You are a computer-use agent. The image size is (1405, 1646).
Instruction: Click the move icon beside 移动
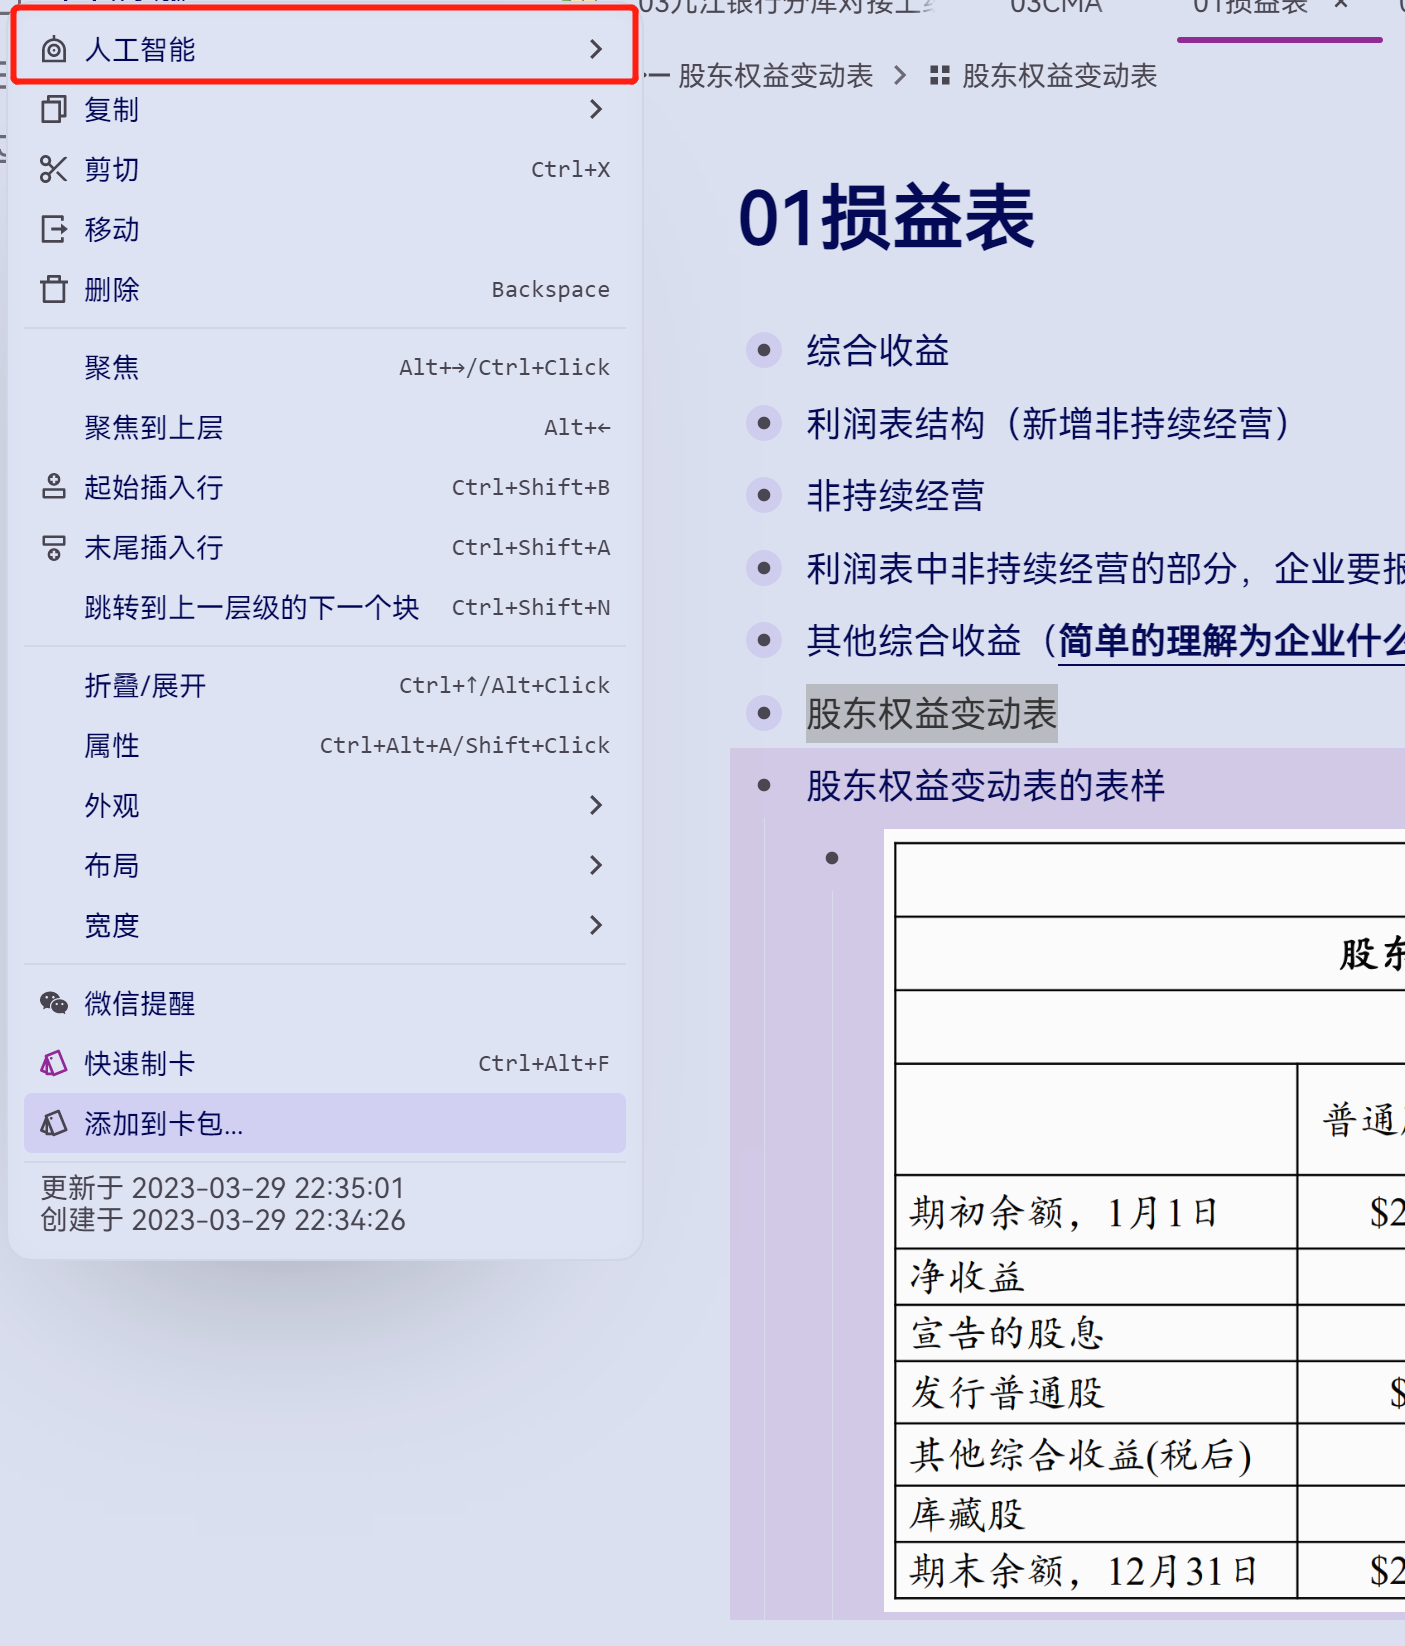[54, 230]
